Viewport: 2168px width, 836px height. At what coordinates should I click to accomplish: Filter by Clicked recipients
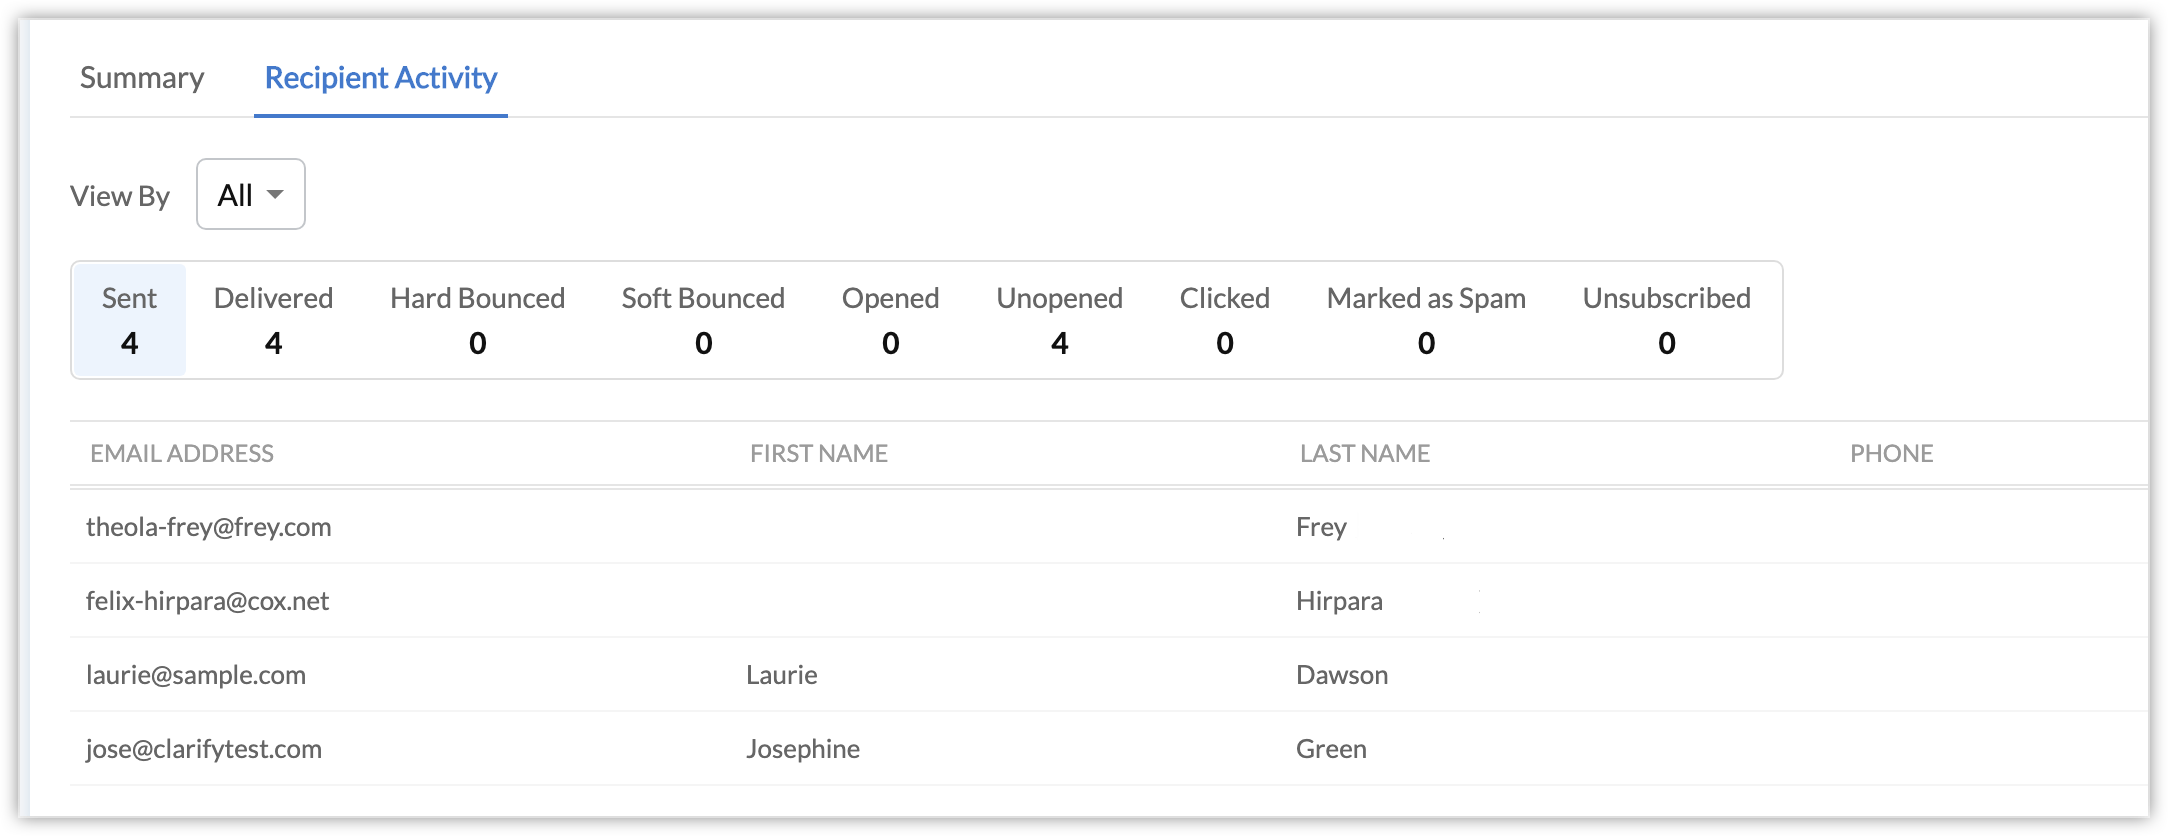click(x=1224, y=320)
